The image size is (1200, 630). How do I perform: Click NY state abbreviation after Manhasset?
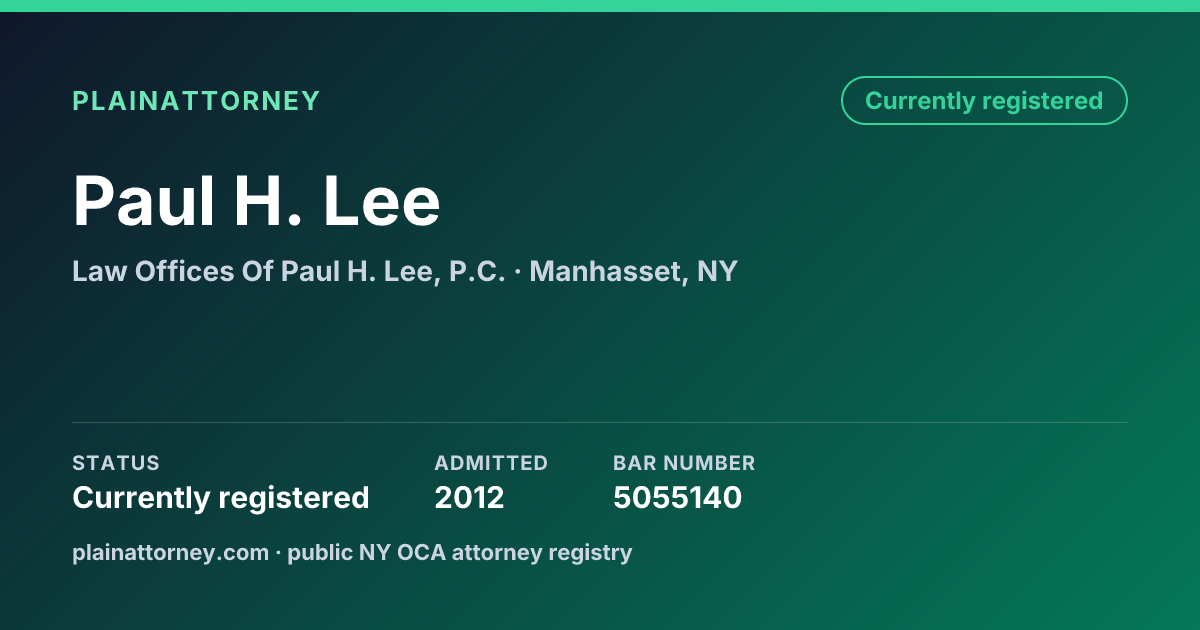tap(717, 271)
